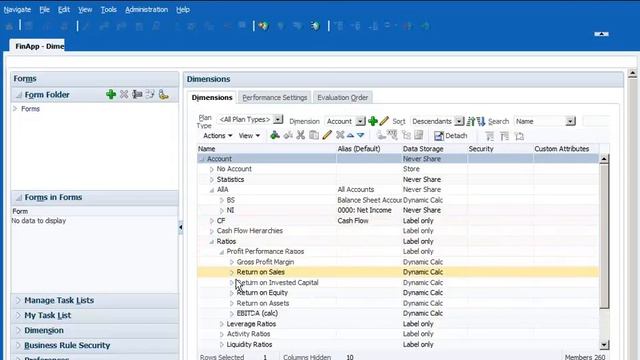The width and height of the screenshot is (640, 360).
Task: Expand the CF member
Action: pyautogui.click(x=211, y=221)
